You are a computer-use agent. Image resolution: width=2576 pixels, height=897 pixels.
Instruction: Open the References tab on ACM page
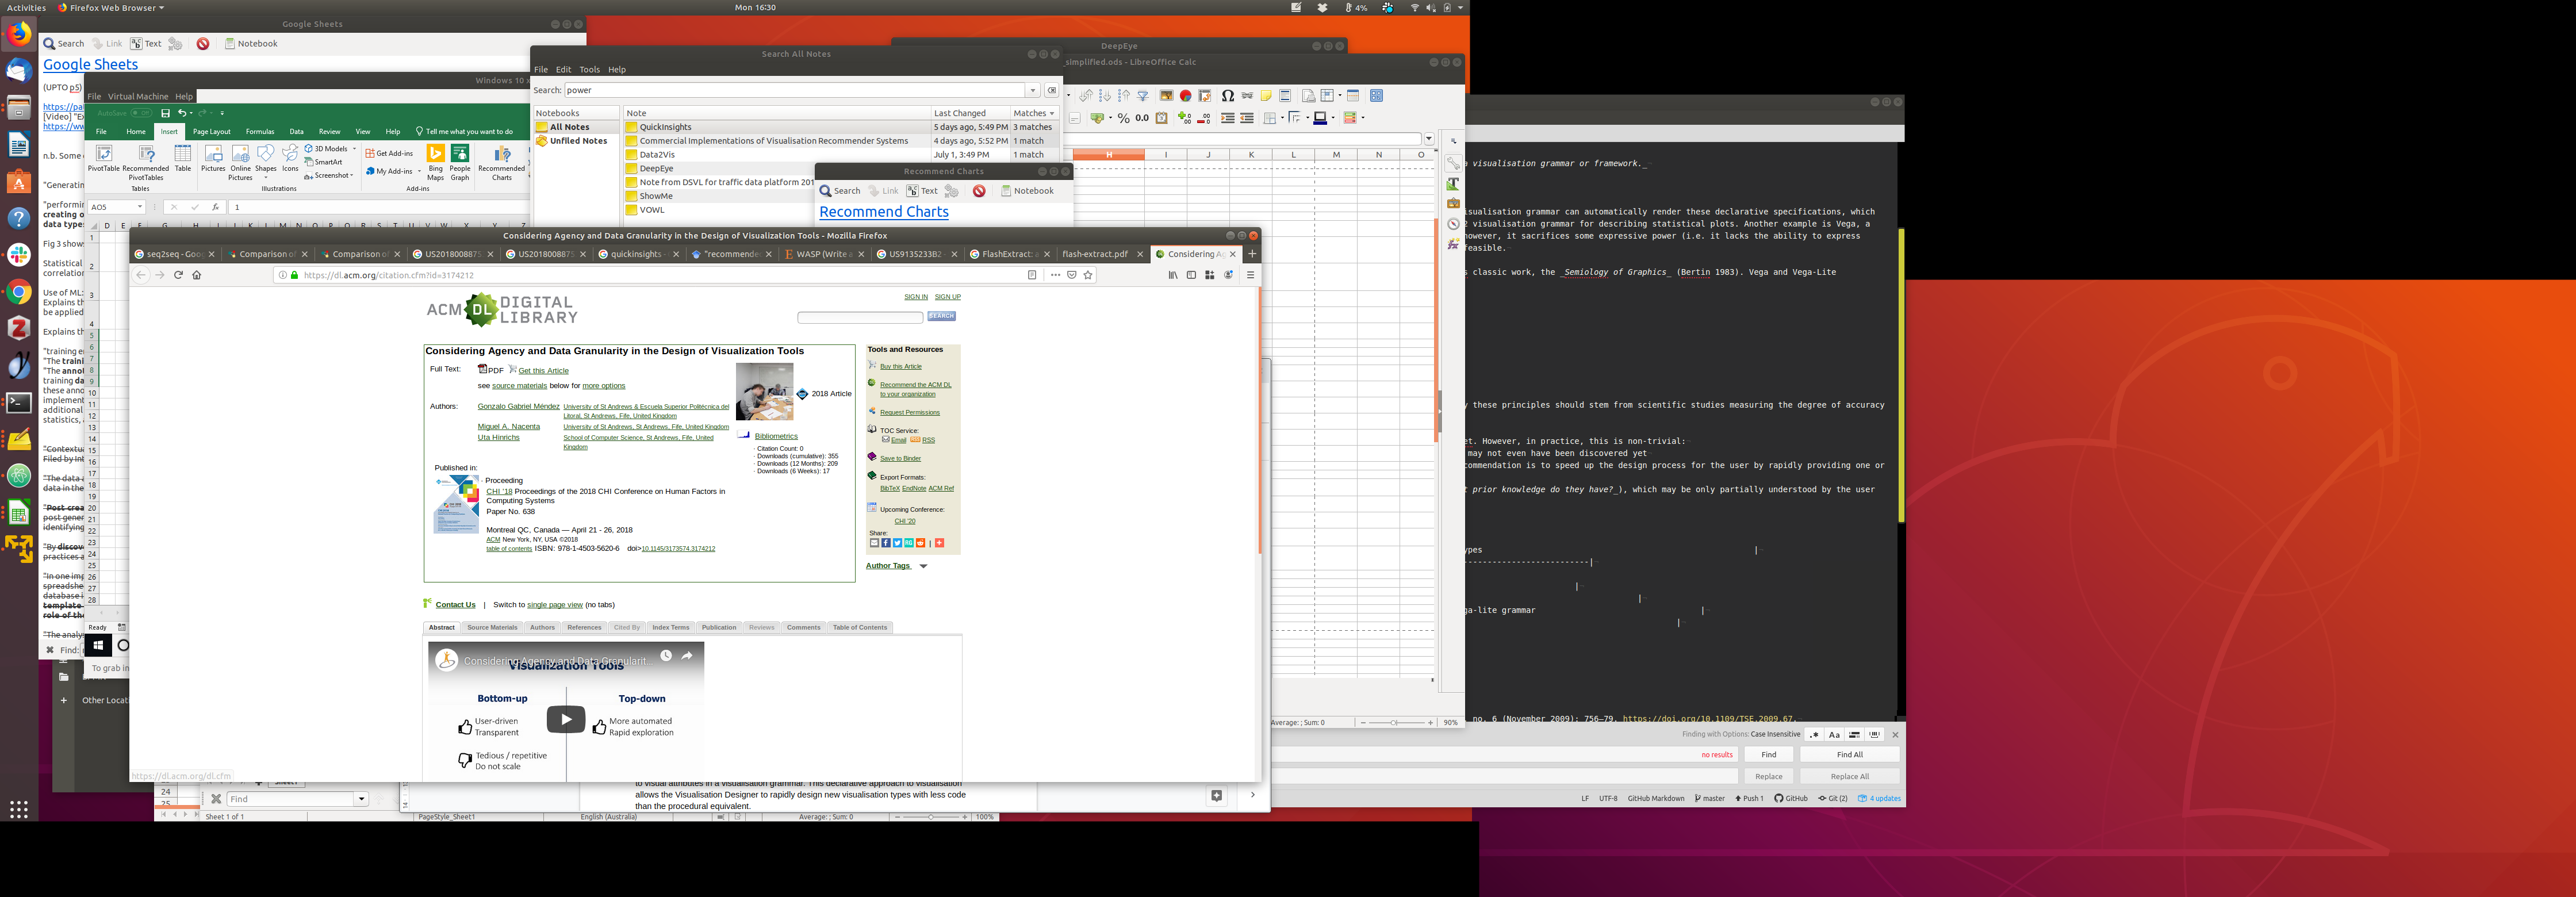click(584, 628)
